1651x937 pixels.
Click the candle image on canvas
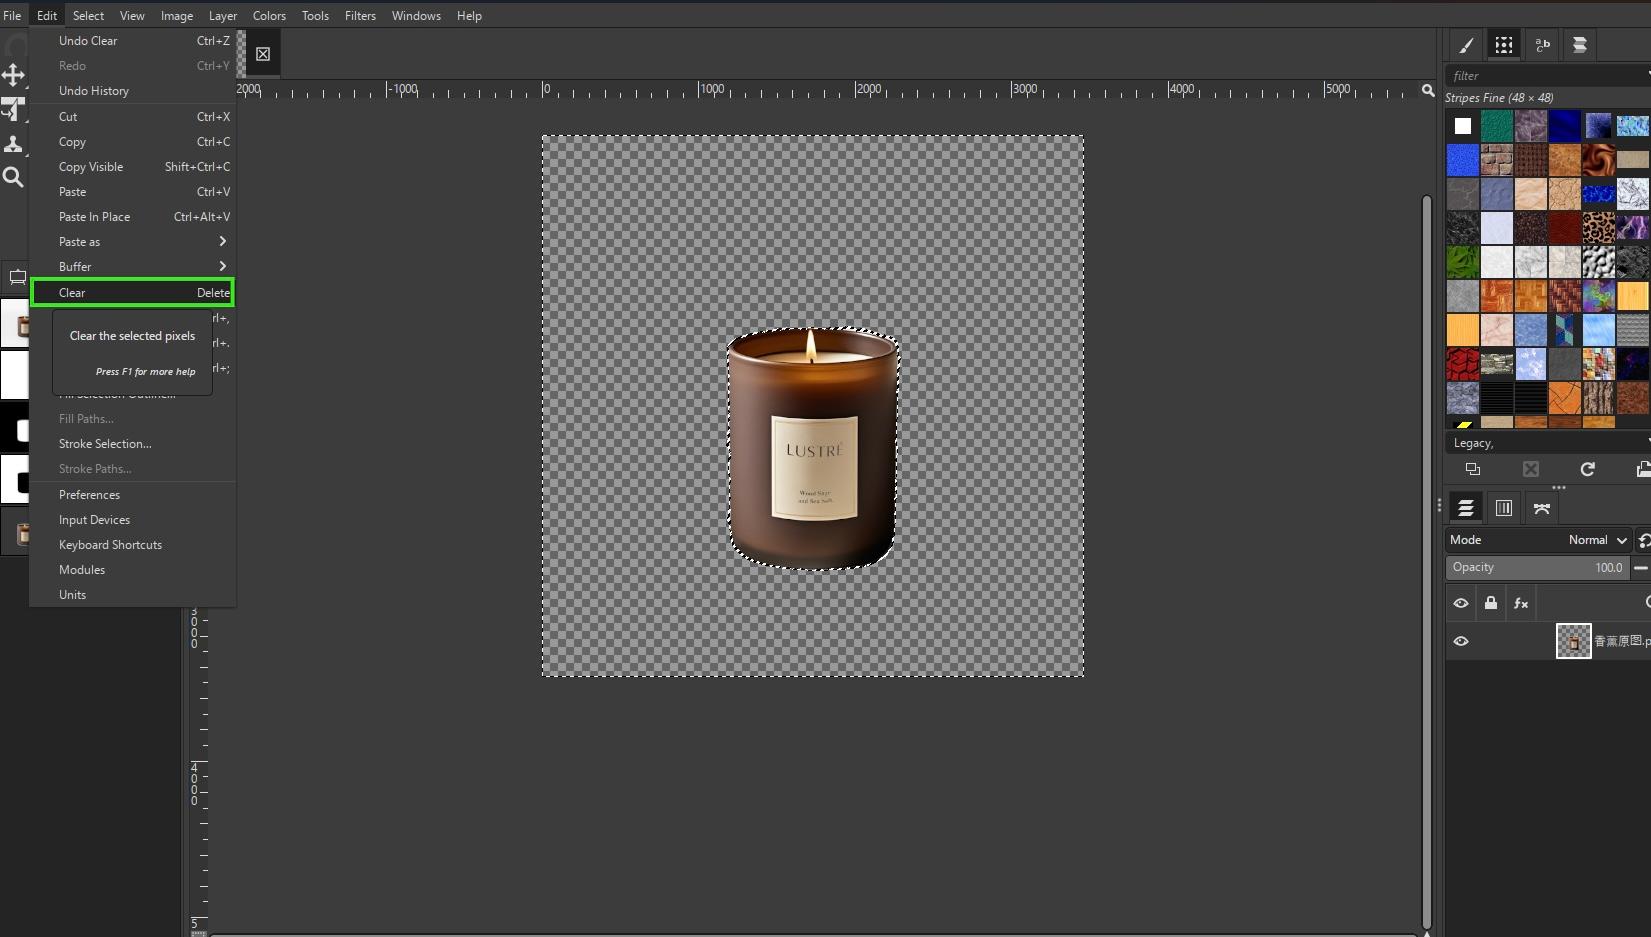point(812,448)
